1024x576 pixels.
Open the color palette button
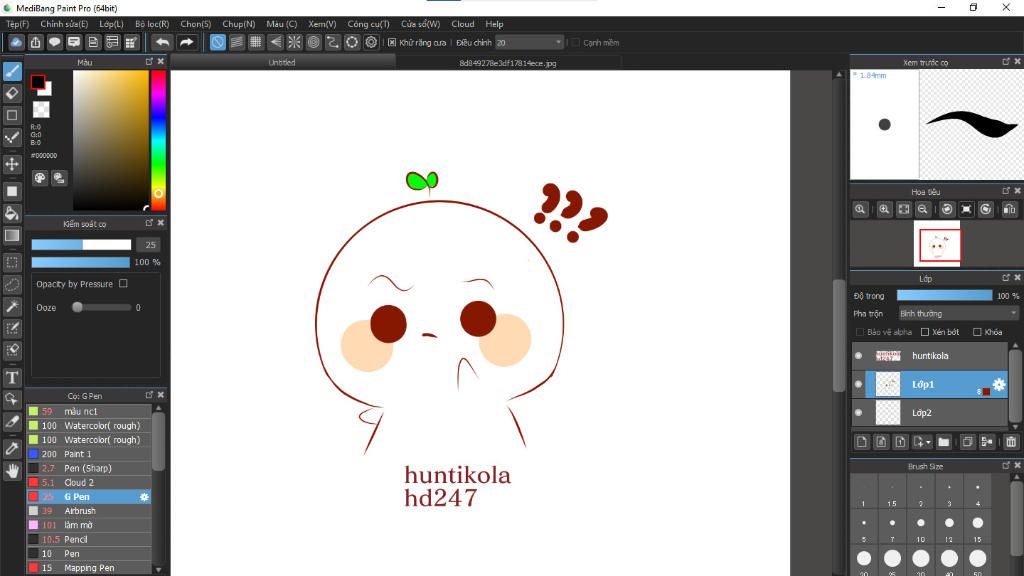tap(40, 178)
